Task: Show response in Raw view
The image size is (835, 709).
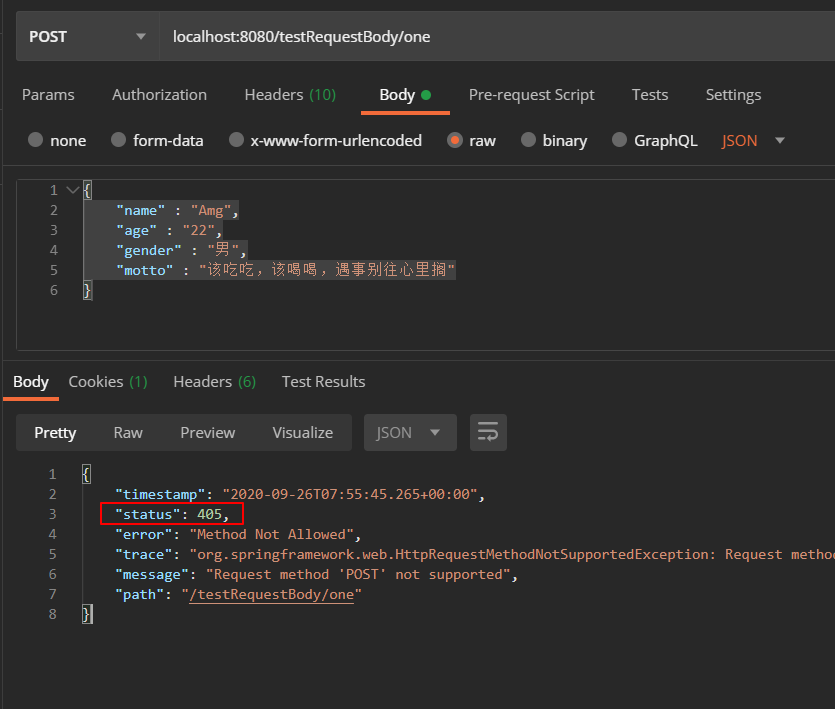Action: (x=128, y=433)
